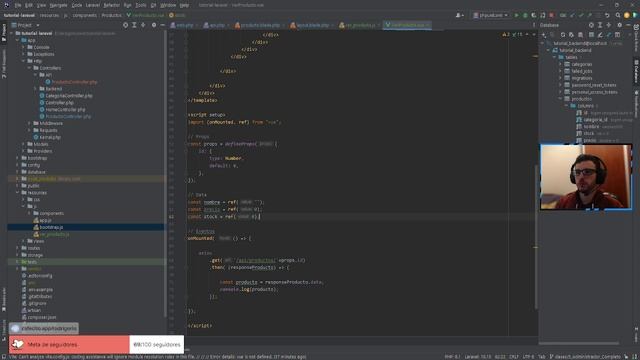The height and width of the screenshot is (360, 640).
Task: Open the user account icon in the toolbar
Action: point(459,15)
